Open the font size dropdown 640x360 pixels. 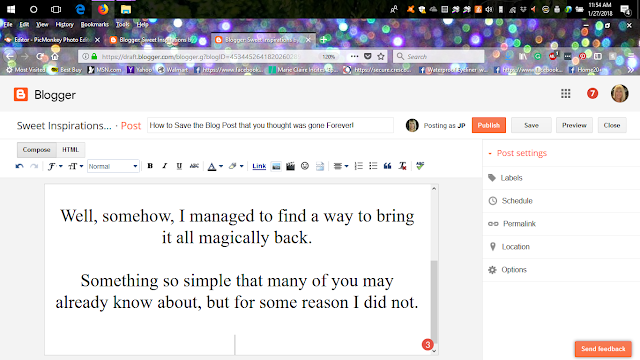[76, 166]
